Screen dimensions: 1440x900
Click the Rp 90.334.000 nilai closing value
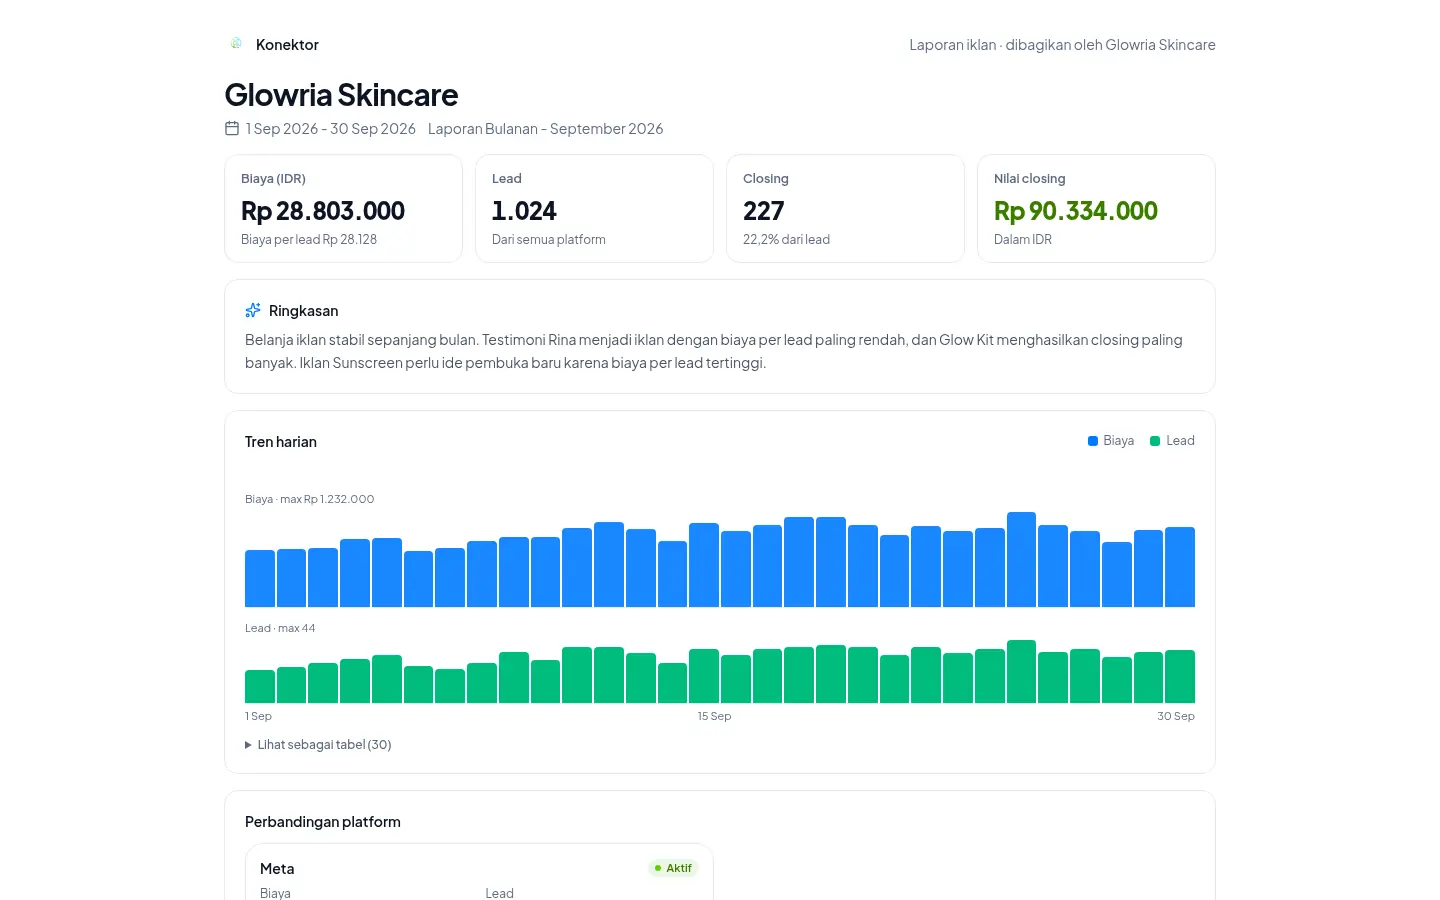[x=1076, y=211]
